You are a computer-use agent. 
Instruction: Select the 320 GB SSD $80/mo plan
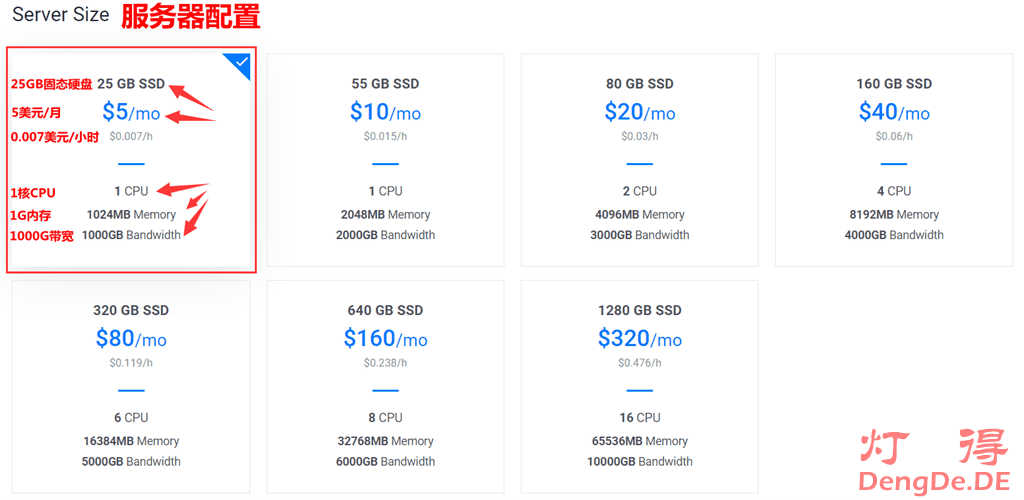pyautogui.click(x=131, y=386)
